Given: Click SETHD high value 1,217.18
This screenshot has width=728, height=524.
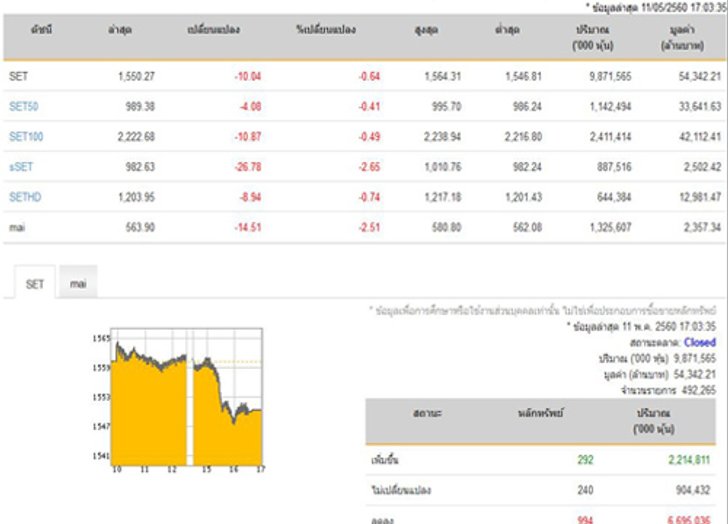Looking at the screenshot, I should click(443, 197).
